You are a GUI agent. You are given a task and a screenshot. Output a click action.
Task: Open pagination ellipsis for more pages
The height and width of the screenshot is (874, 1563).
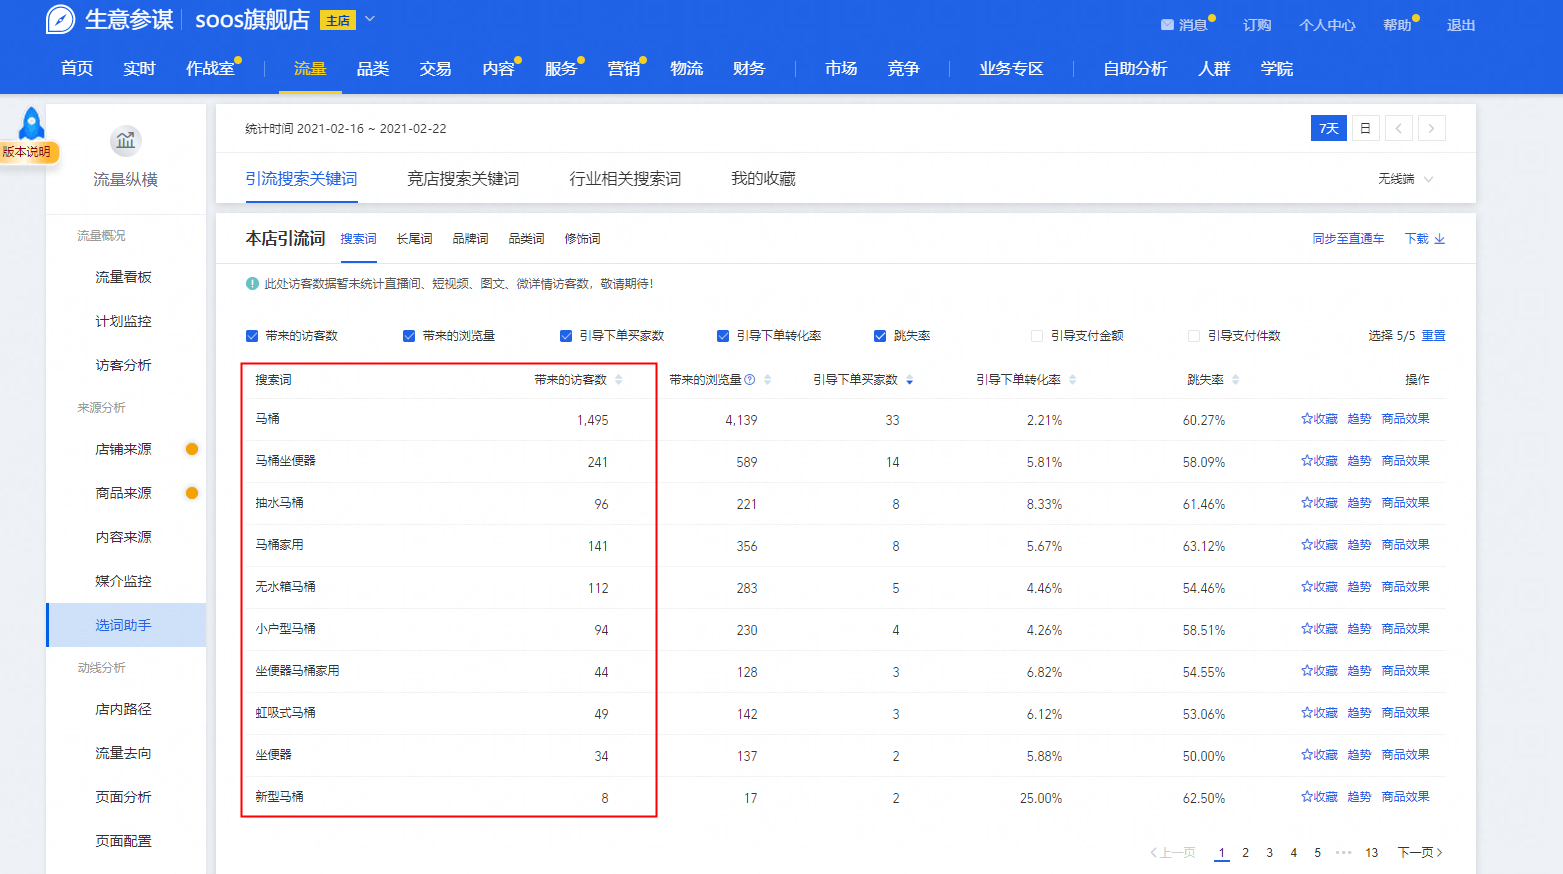point(1344,853)
